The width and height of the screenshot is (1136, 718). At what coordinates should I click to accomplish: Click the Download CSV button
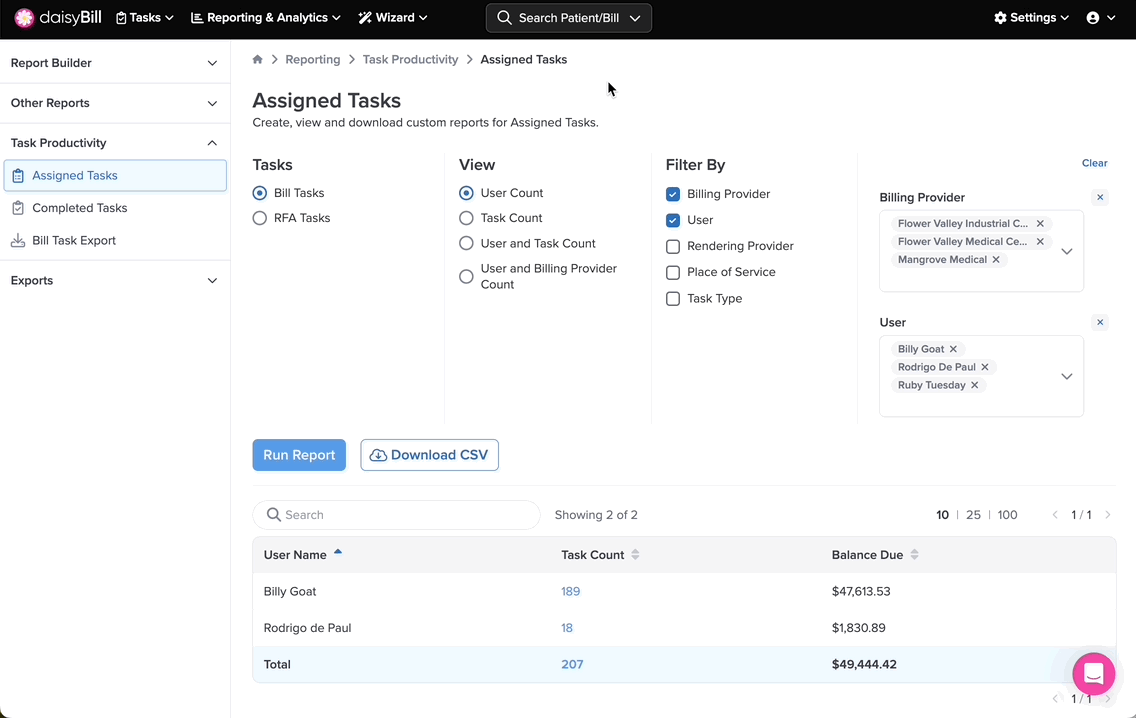click(429, 455)
